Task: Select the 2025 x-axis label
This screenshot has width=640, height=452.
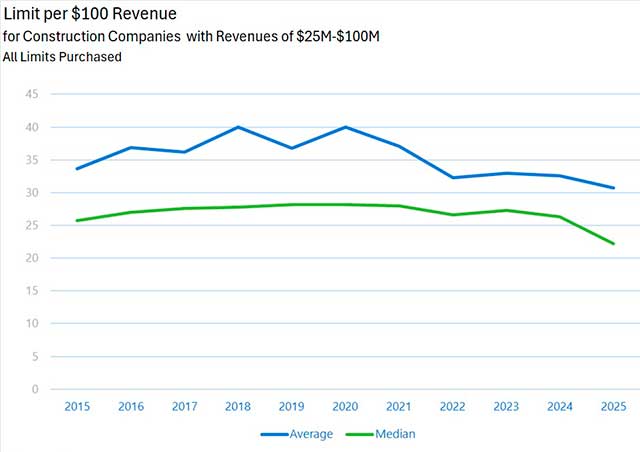Action: point(614,406)
